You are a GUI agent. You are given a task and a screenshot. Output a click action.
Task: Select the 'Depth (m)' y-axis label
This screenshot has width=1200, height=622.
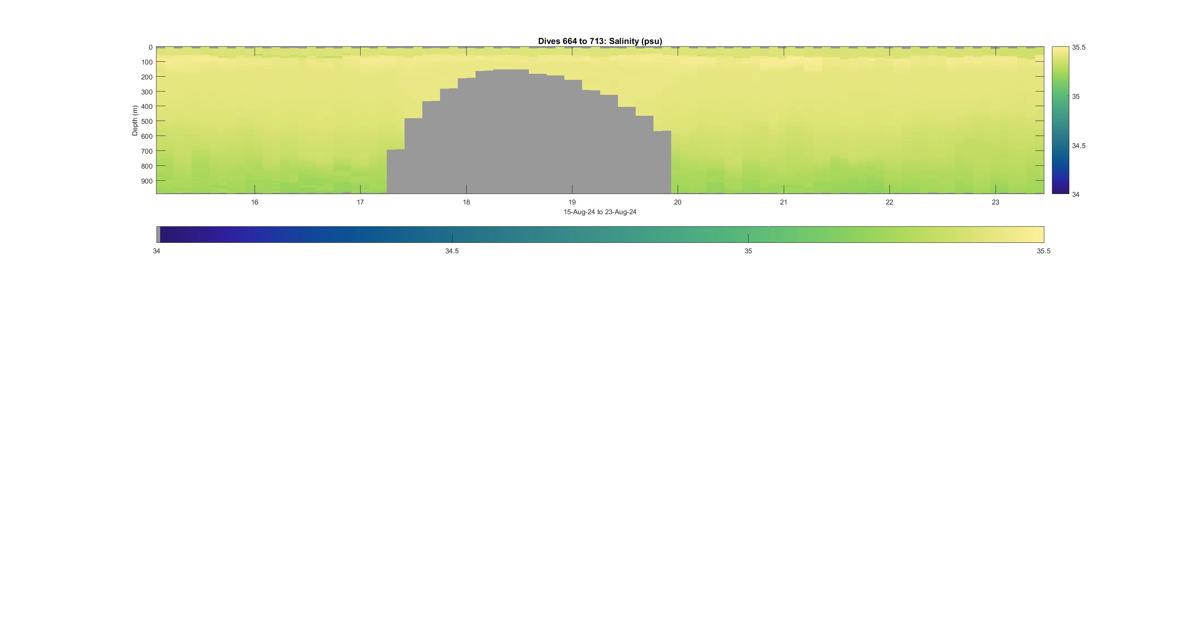pyautogui.click(x=134, y=120)
